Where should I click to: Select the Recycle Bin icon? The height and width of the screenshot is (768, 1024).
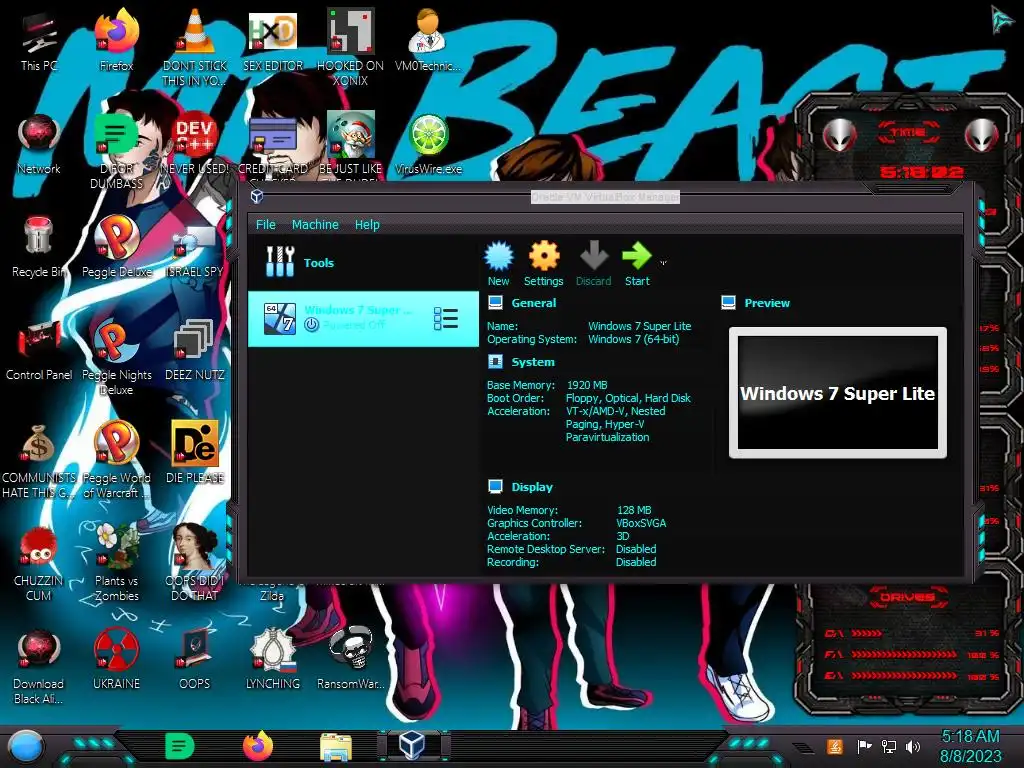[38, 236]
